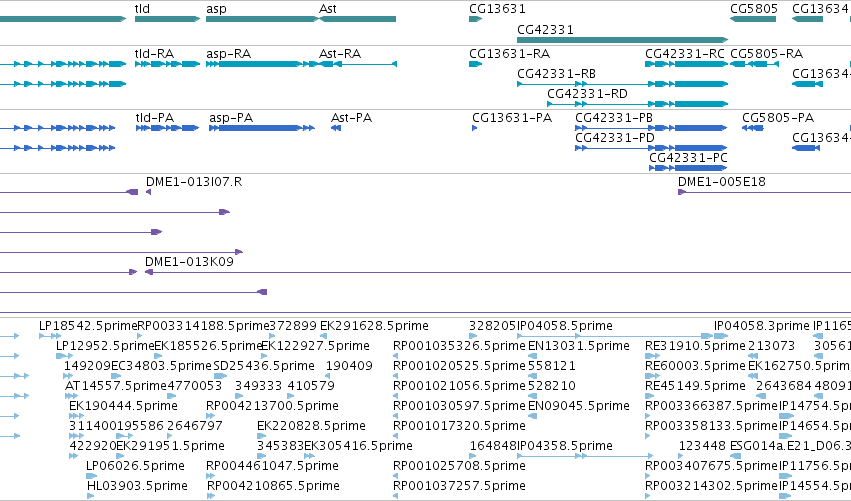The image size is (851, 501).
Task: Click the CG13631 gene label
Action: click(497, 9)
